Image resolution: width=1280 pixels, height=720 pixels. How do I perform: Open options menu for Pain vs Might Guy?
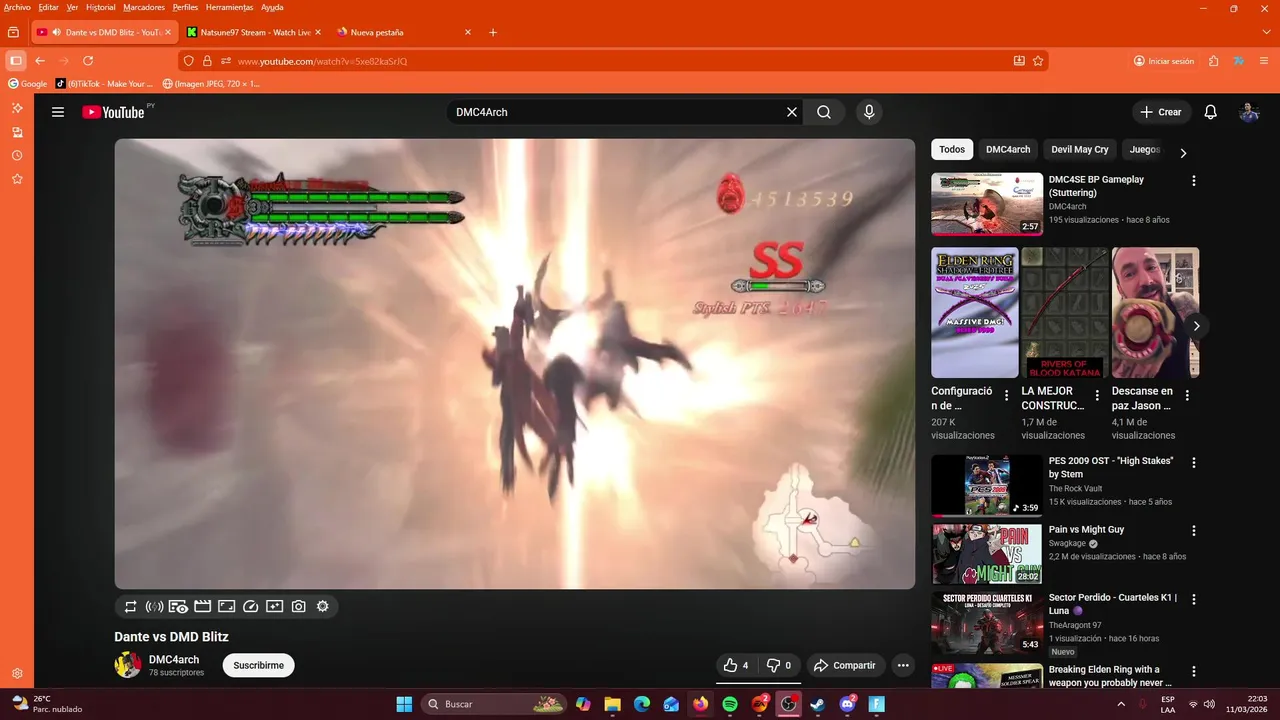[1193, 531]
